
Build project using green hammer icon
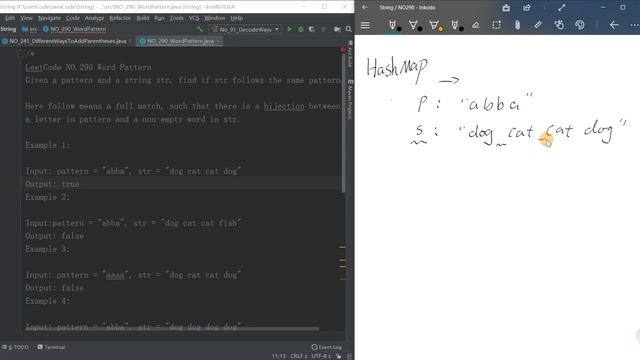coord(200,29)
